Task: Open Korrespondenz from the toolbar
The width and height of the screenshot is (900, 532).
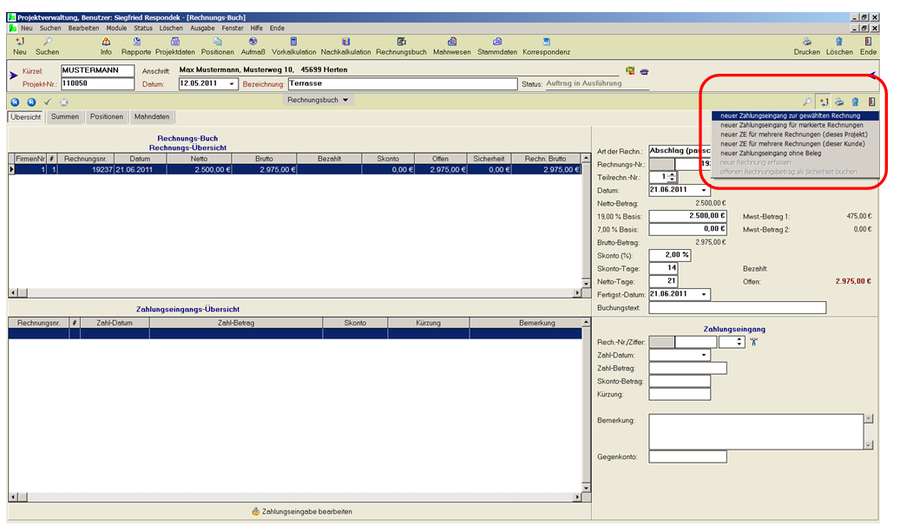Action: 546,42
